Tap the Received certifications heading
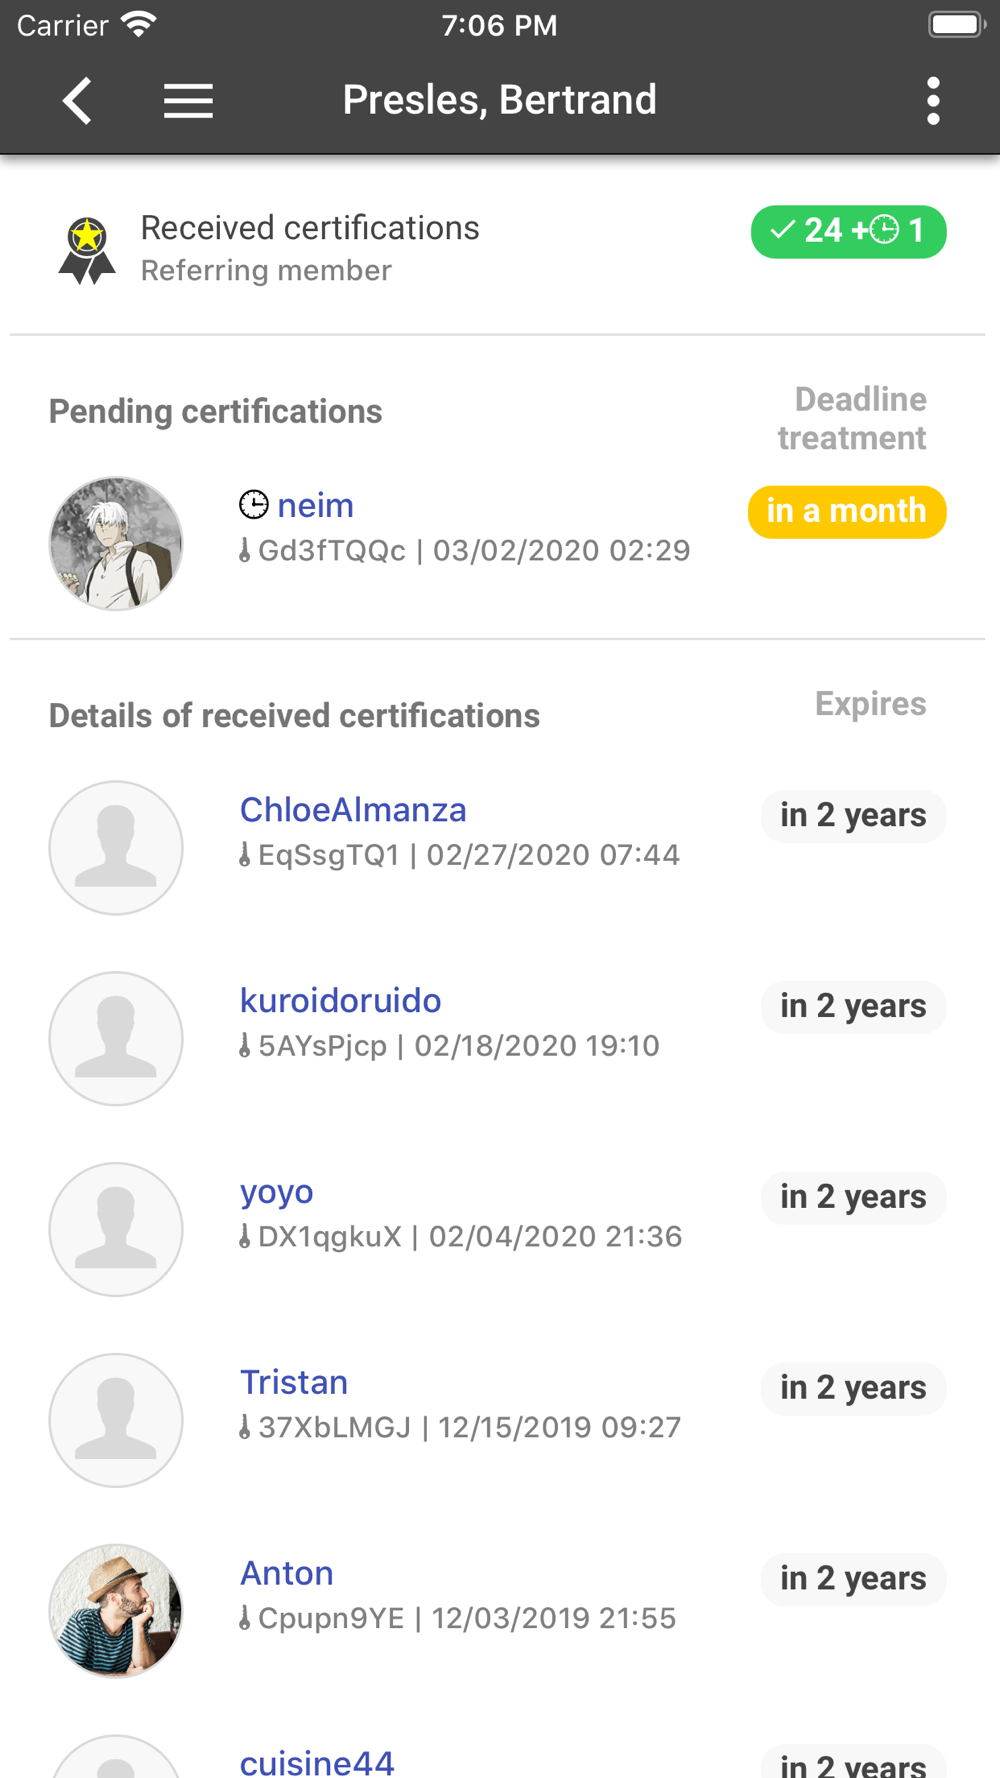Screen dimensions: 1000x1778 click(x=310, y=228)
